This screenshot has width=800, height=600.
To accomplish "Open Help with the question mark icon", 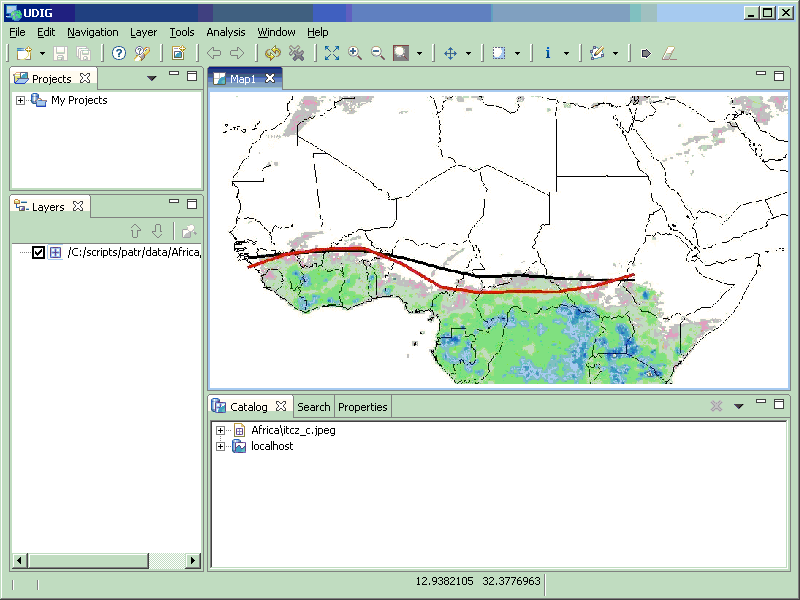I will 119,53.
